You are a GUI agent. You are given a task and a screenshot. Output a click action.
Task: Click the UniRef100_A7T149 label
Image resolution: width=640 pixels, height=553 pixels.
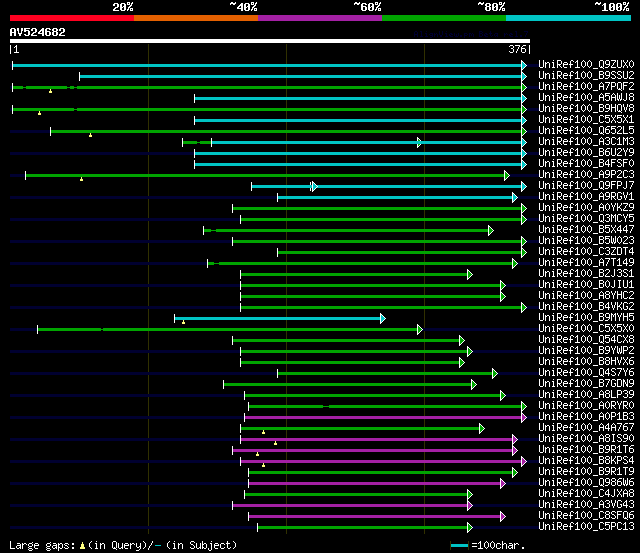[x=586, y=263]
